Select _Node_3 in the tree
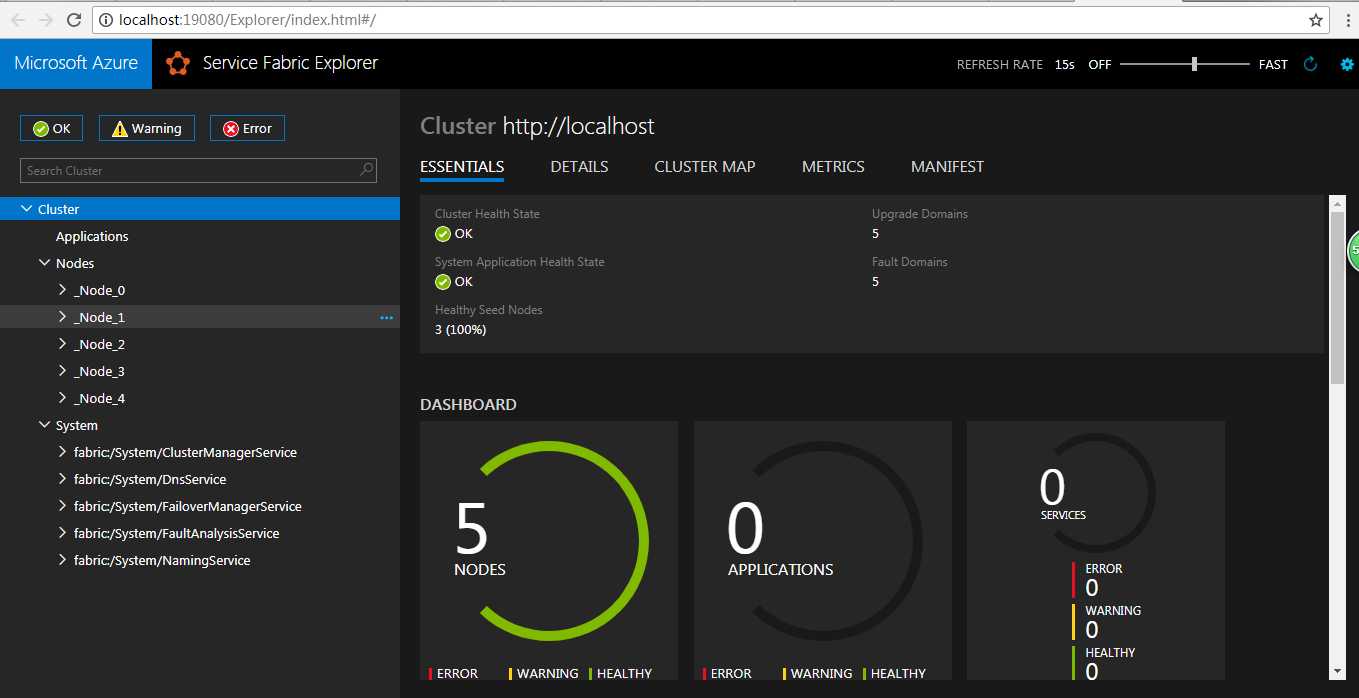1359x698 pixels. (x=99, y=371)
